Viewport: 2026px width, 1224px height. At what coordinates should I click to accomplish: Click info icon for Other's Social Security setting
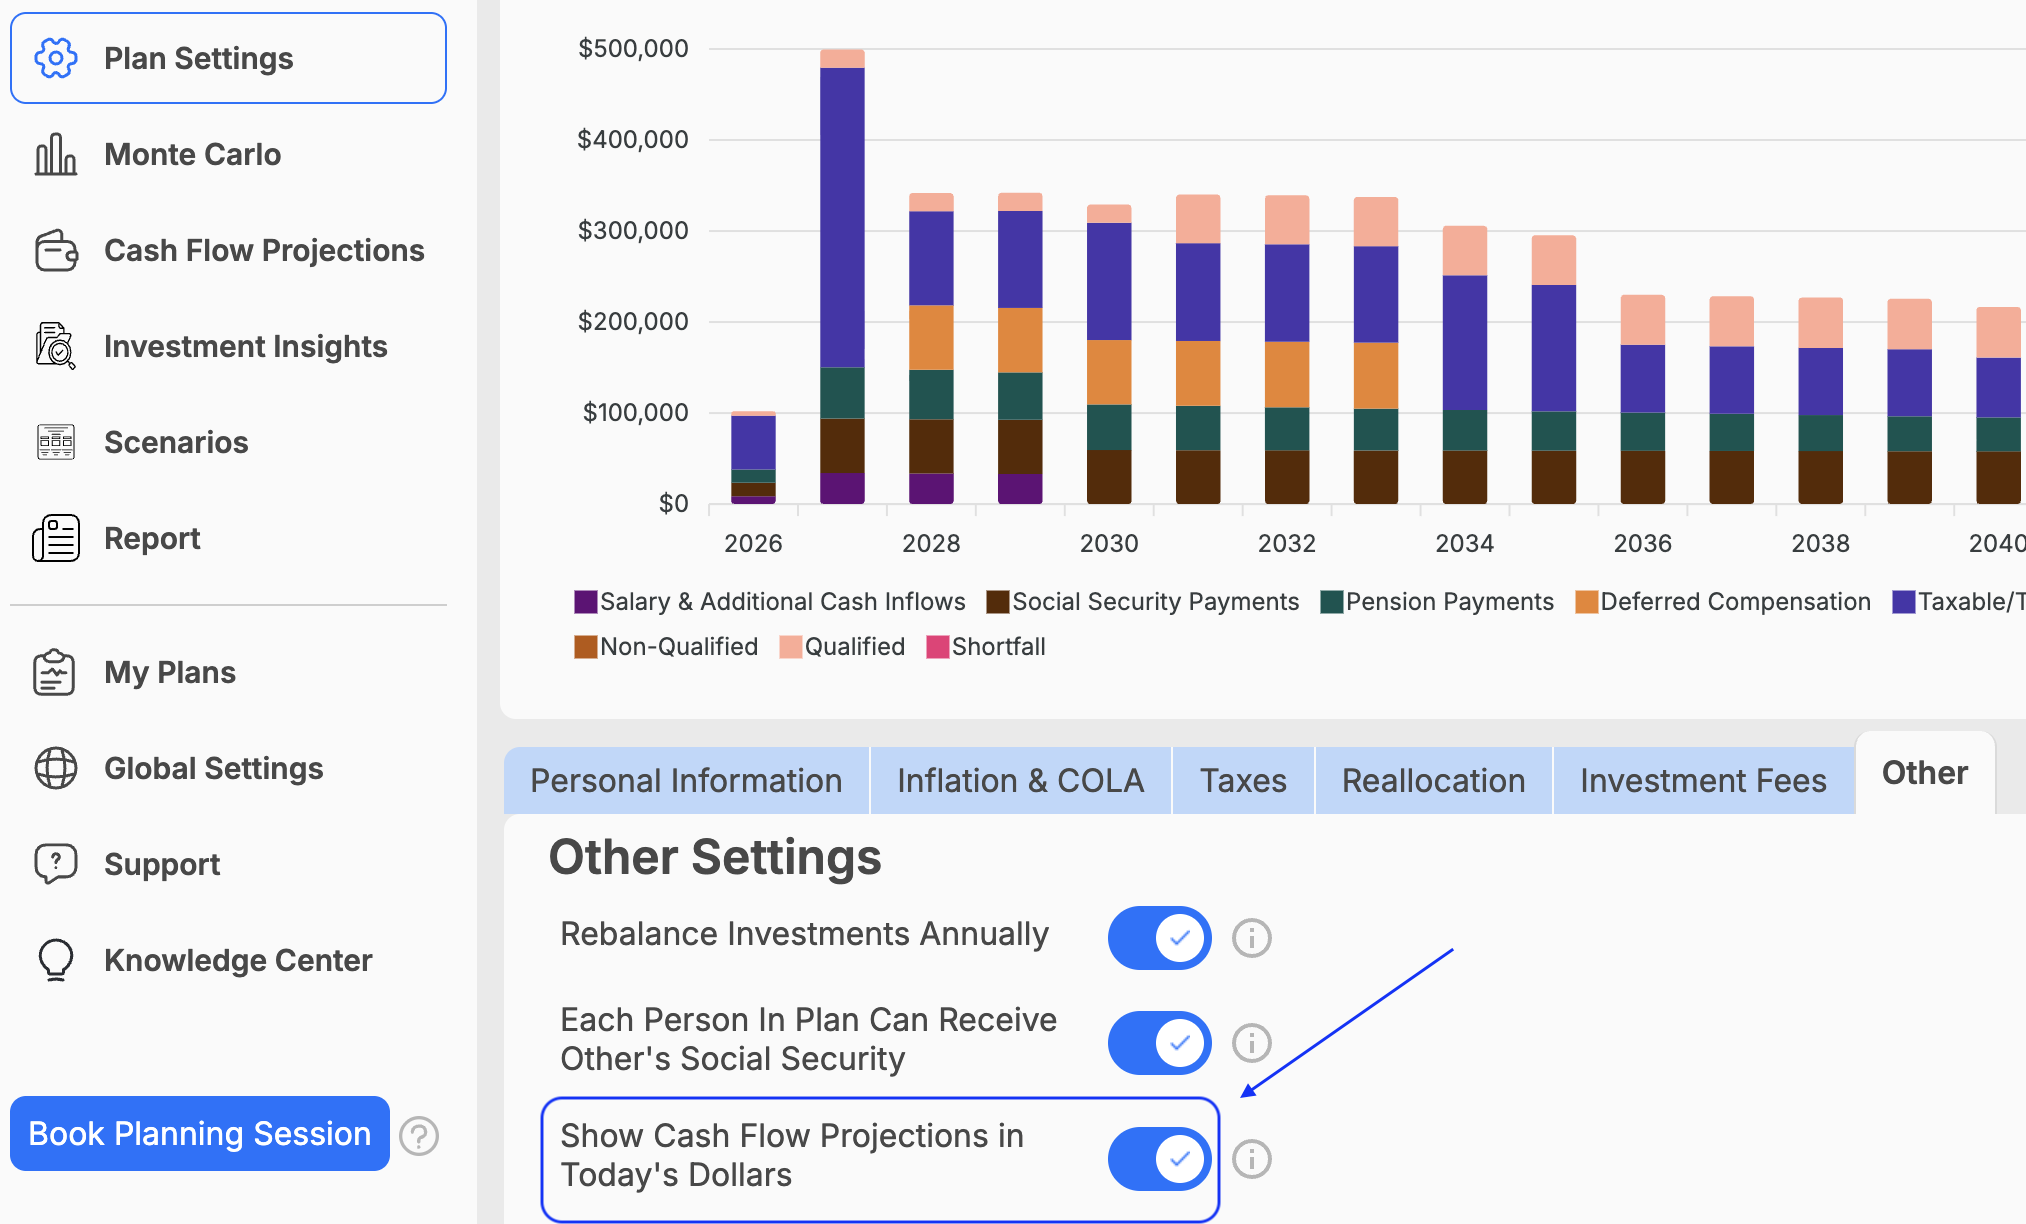tap(1251, 1043)
